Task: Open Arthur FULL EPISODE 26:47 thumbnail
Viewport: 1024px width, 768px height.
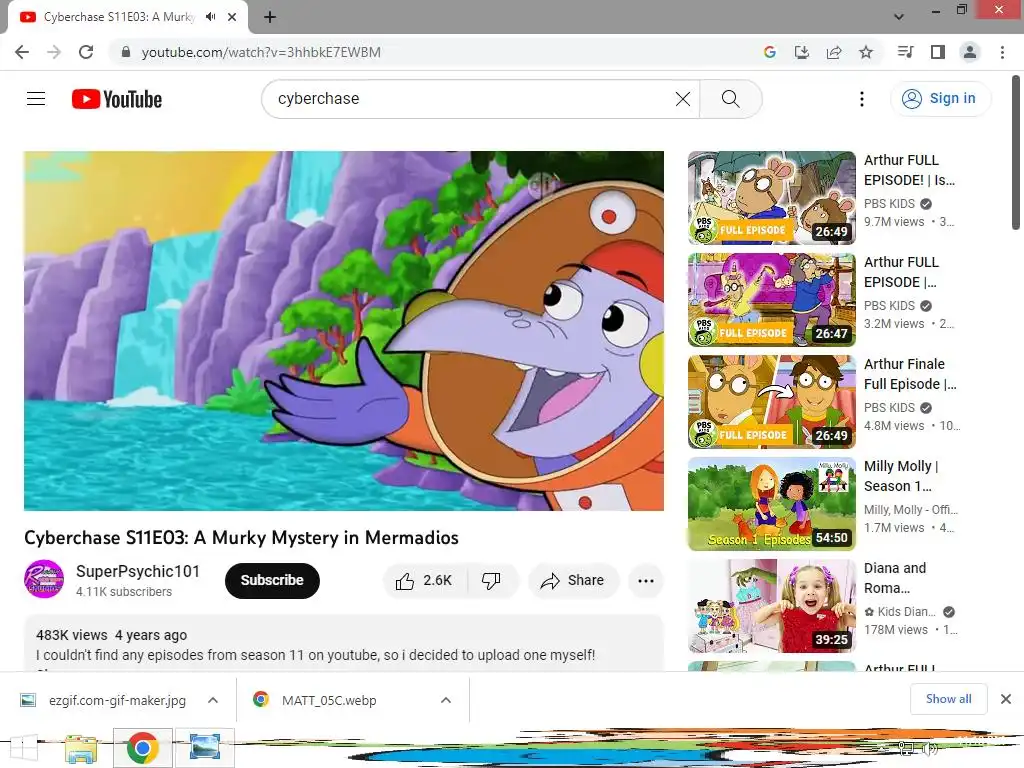Action: (x=772, y=300)
